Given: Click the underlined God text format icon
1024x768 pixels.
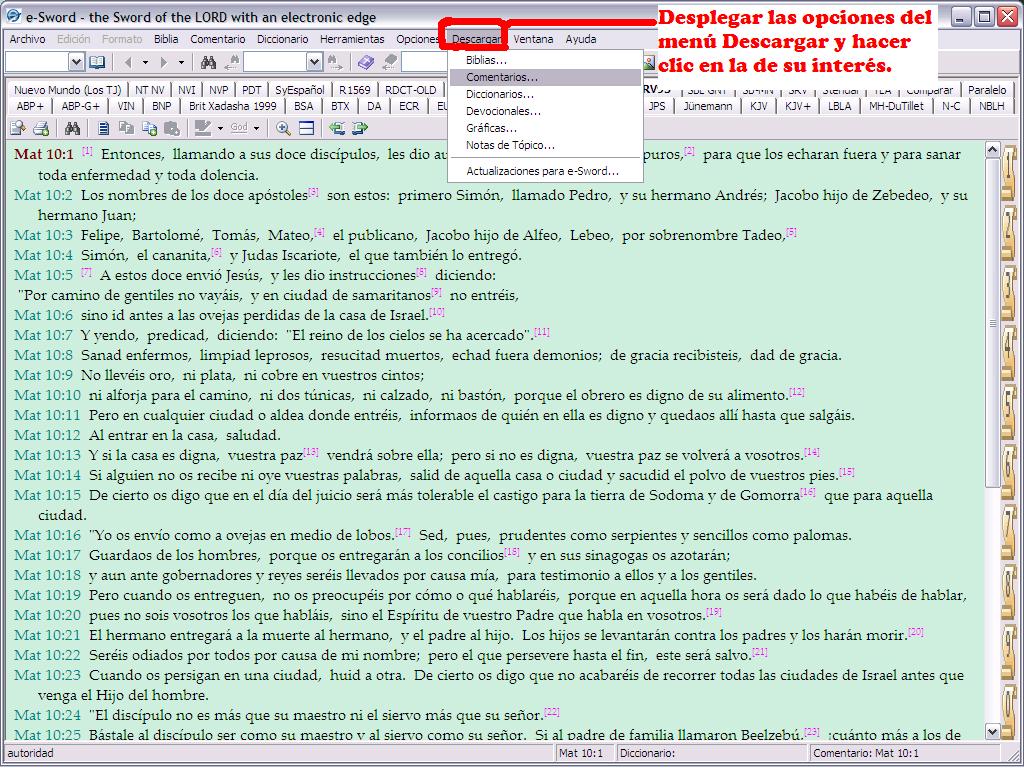Looking at the screenshot, I should [239, 129].
